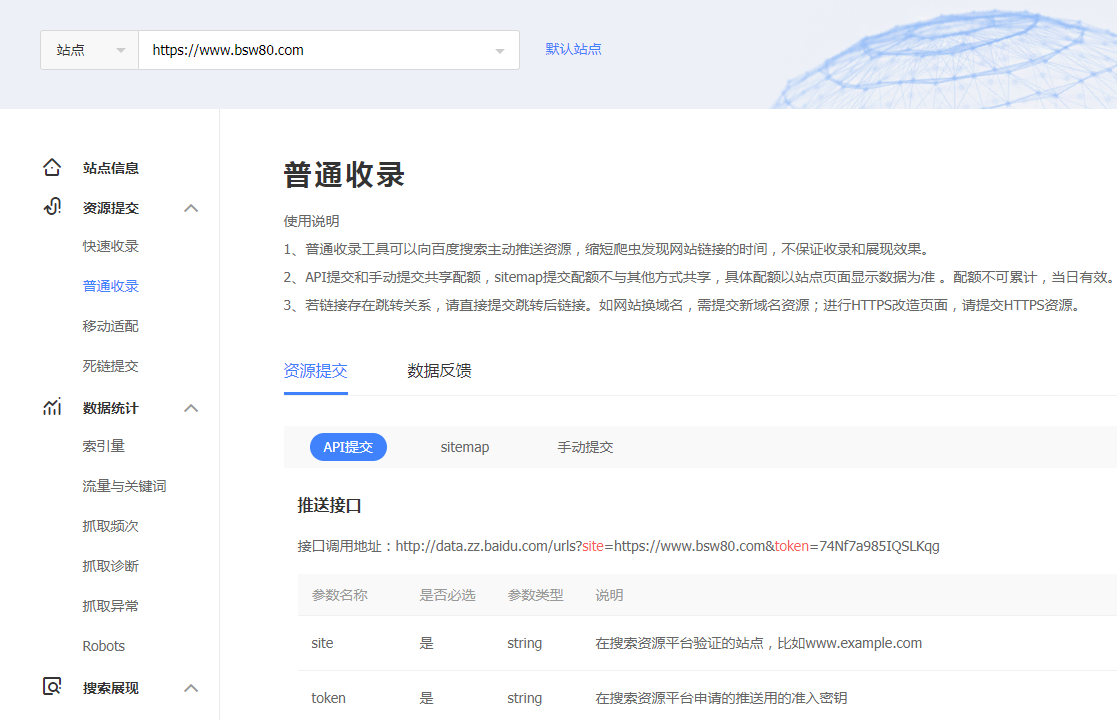Collapse the 搜索展现 section chevron
This screenshot has width=1117, height=720.
coord(191,688)
